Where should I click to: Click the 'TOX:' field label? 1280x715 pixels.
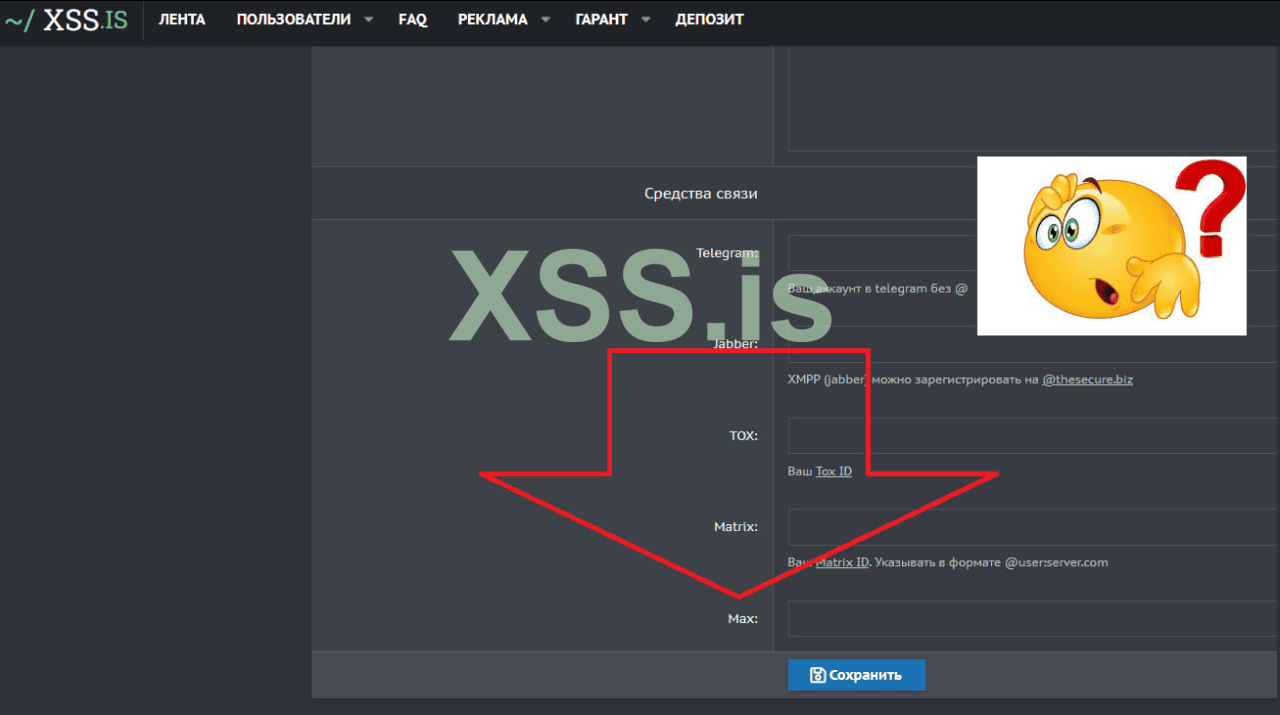pos(743,436)
